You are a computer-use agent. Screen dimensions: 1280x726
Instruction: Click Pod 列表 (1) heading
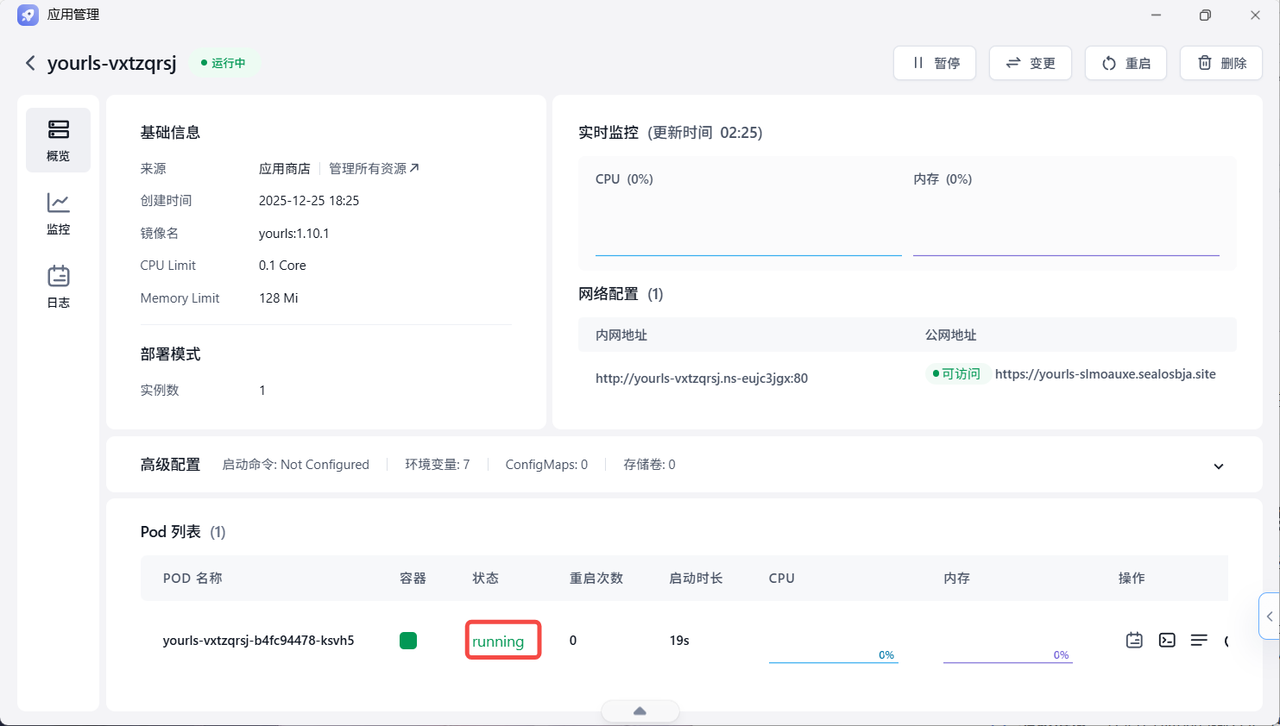pyautogui.click(x=183, y=532)
